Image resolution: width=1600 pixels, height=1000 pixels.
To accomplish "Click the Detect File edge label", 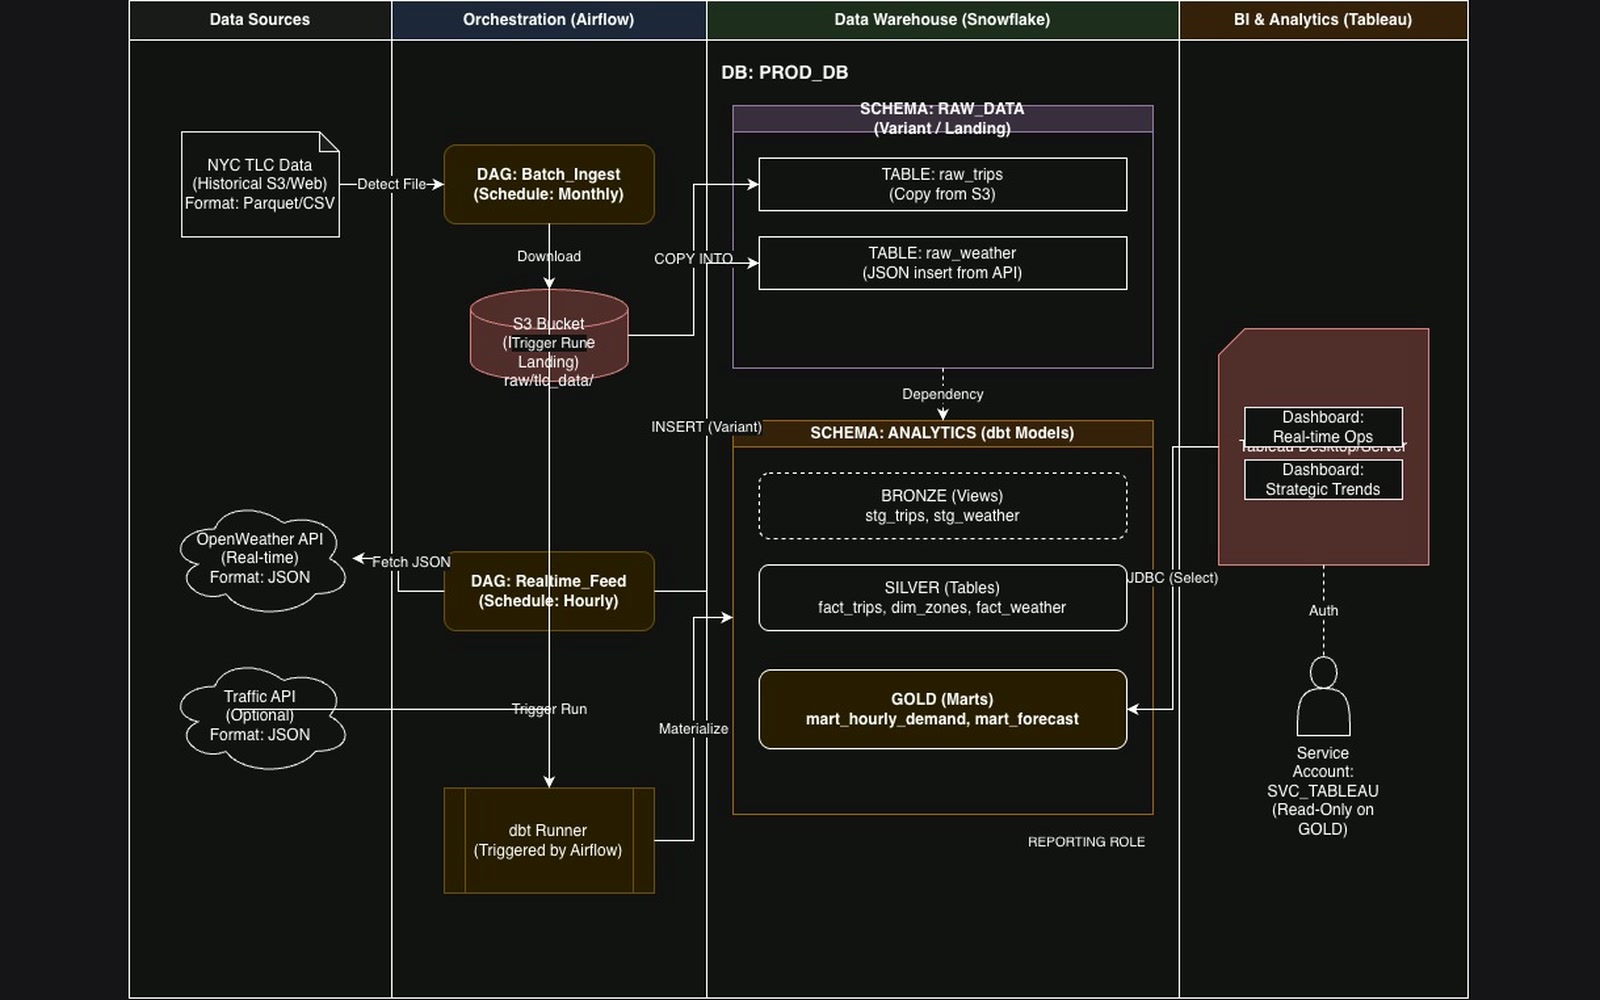I will [392, 184].
